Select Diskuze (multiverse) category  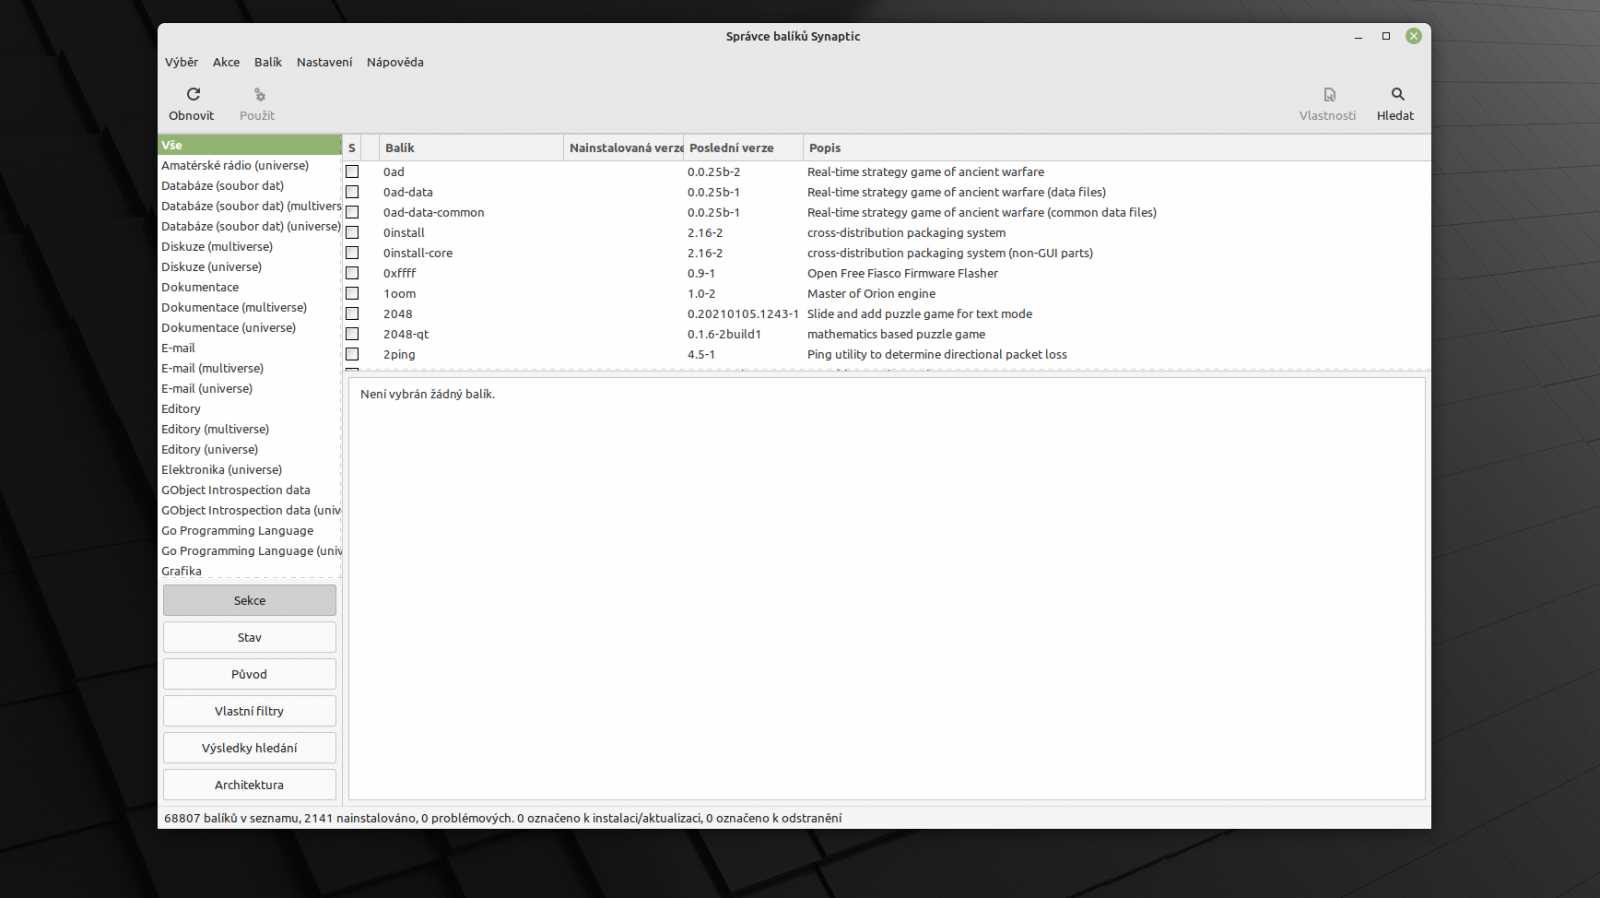click(x=250, y=247)
